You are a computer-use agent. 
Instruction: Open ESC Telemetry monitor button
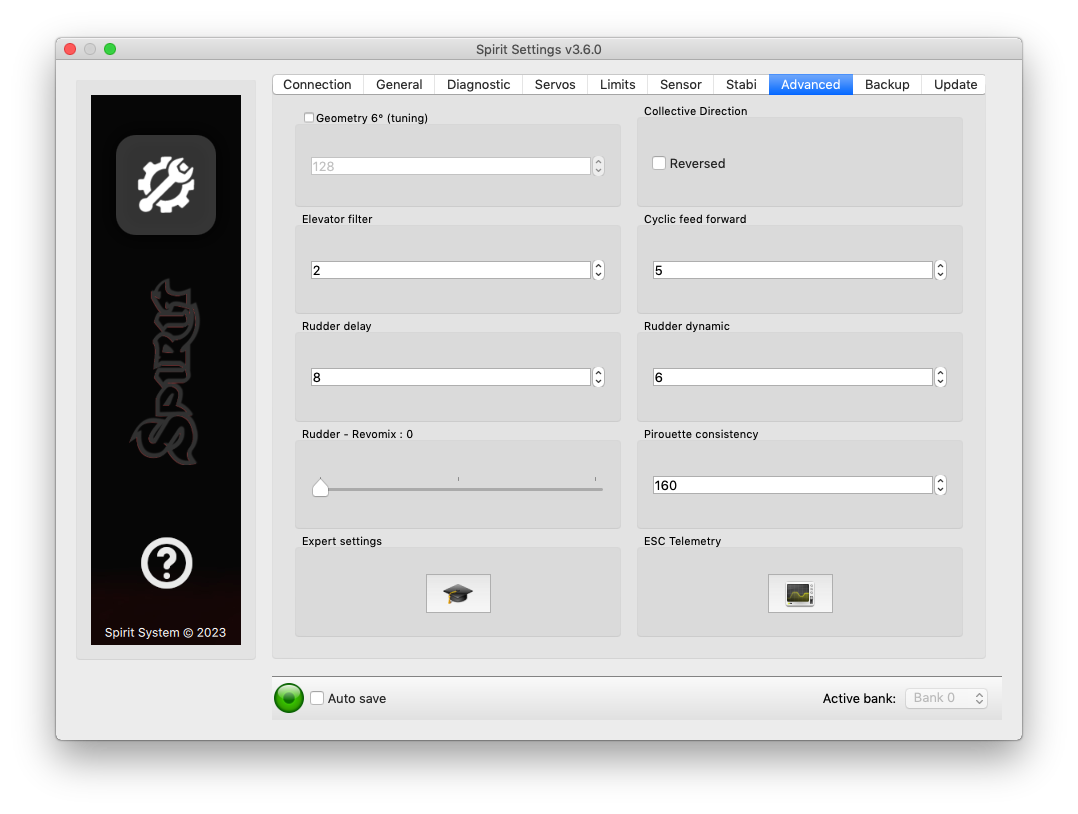tap(800, 593)
